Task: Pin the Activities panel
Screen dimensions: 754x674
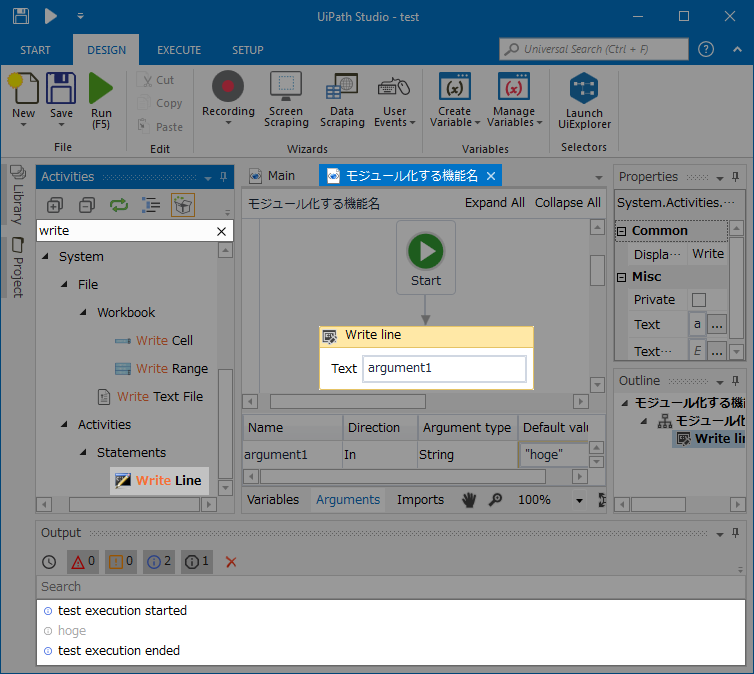Action: (x=224, y=177)
